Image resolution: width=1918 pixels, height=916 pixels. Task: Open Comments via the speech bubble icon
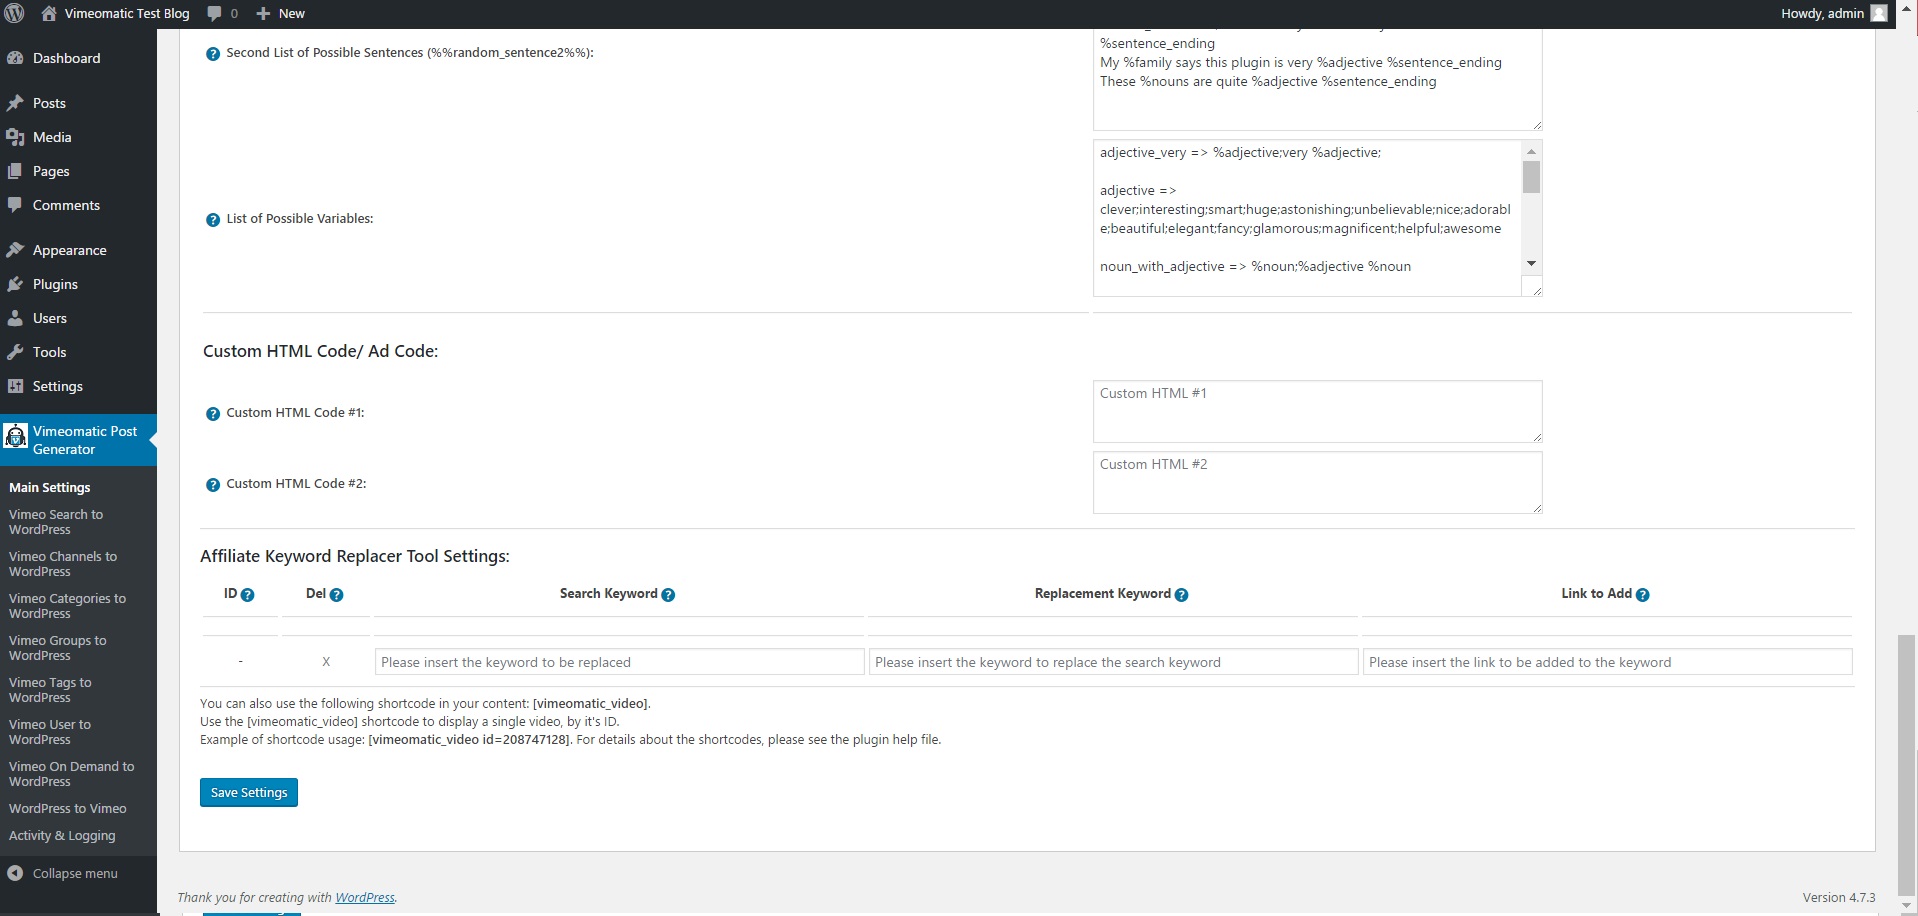tap(14, 205)
